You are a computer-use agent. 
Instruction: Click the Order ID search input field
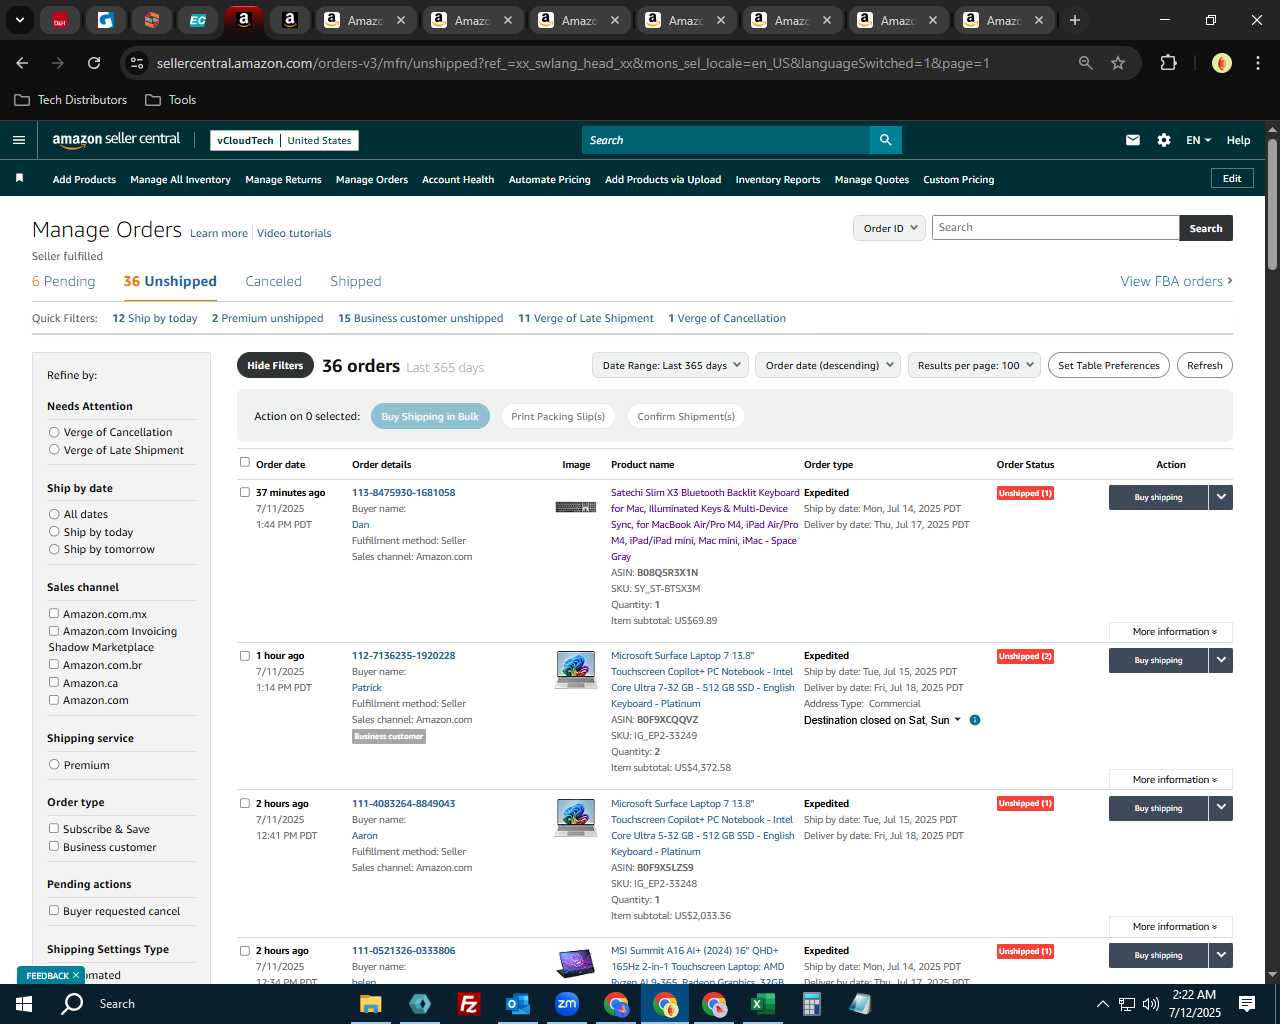point(1055,228)
